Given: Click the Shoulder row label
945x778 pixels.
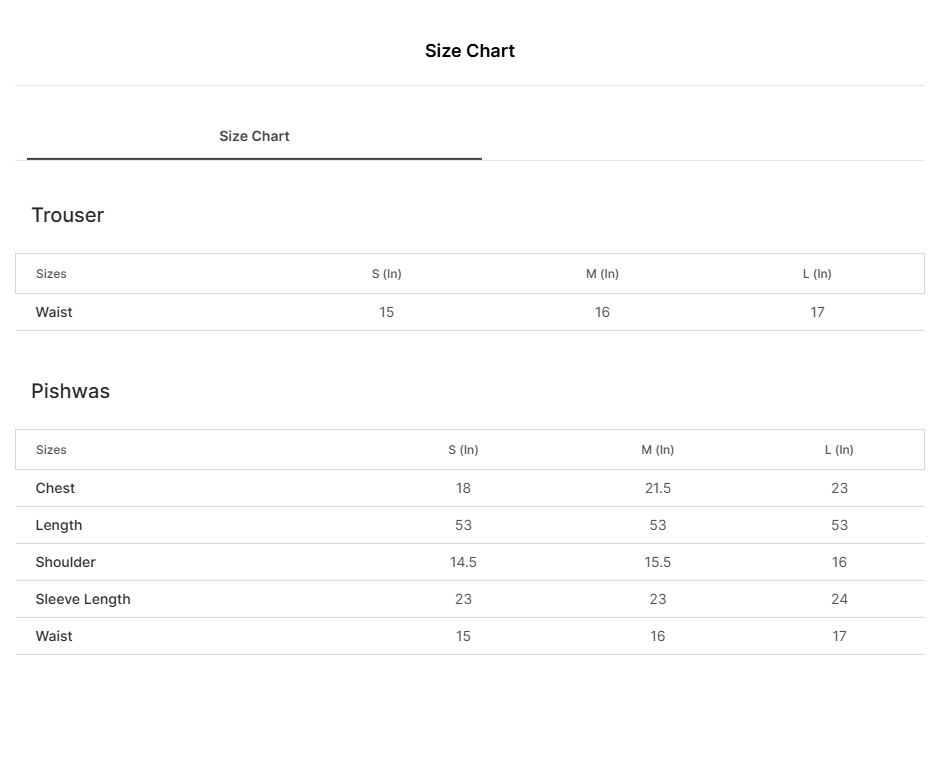Looking at the screenshot, I should (x=66, y=562).
